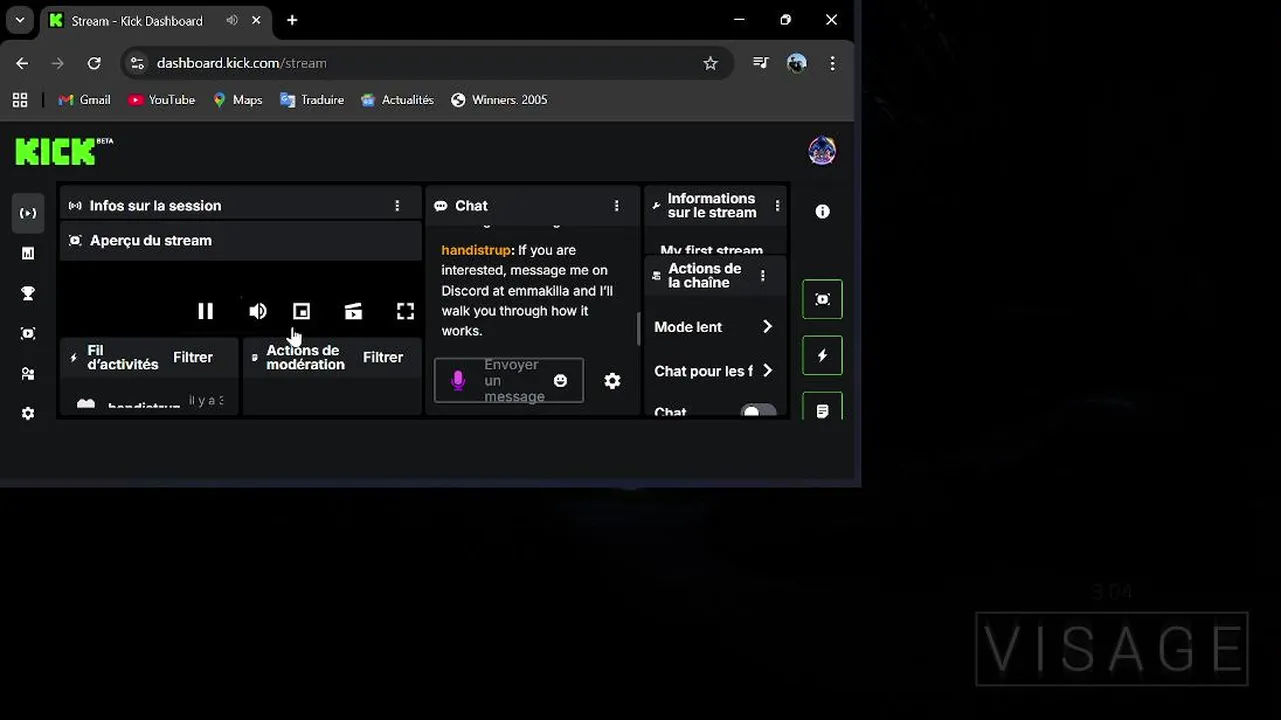Close the Stream - Kick Dashboard tab
1281x720 pixels.
click(x=258, y=20)
